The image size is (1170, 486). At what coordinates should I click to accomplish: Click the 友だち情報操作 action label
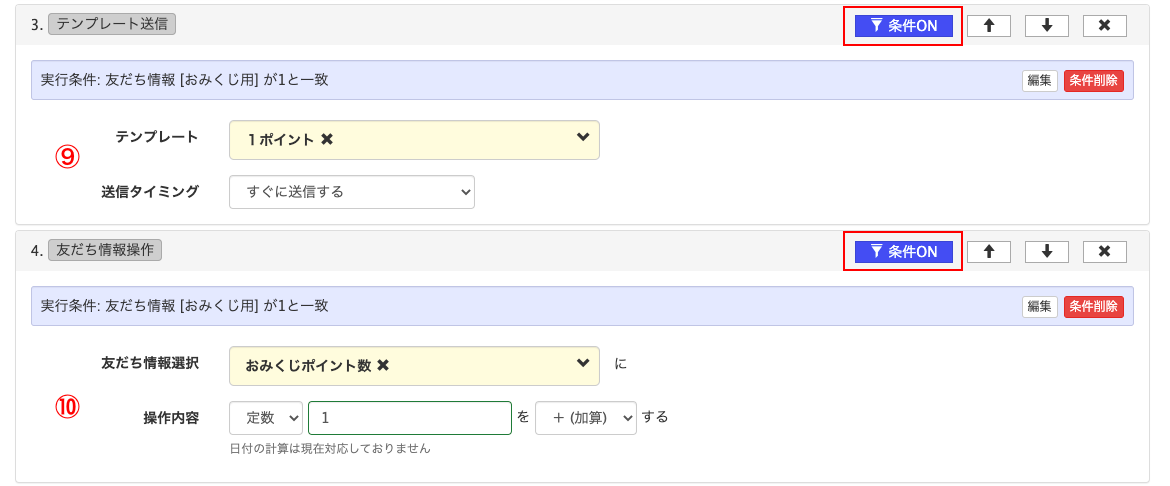[104, 250]
